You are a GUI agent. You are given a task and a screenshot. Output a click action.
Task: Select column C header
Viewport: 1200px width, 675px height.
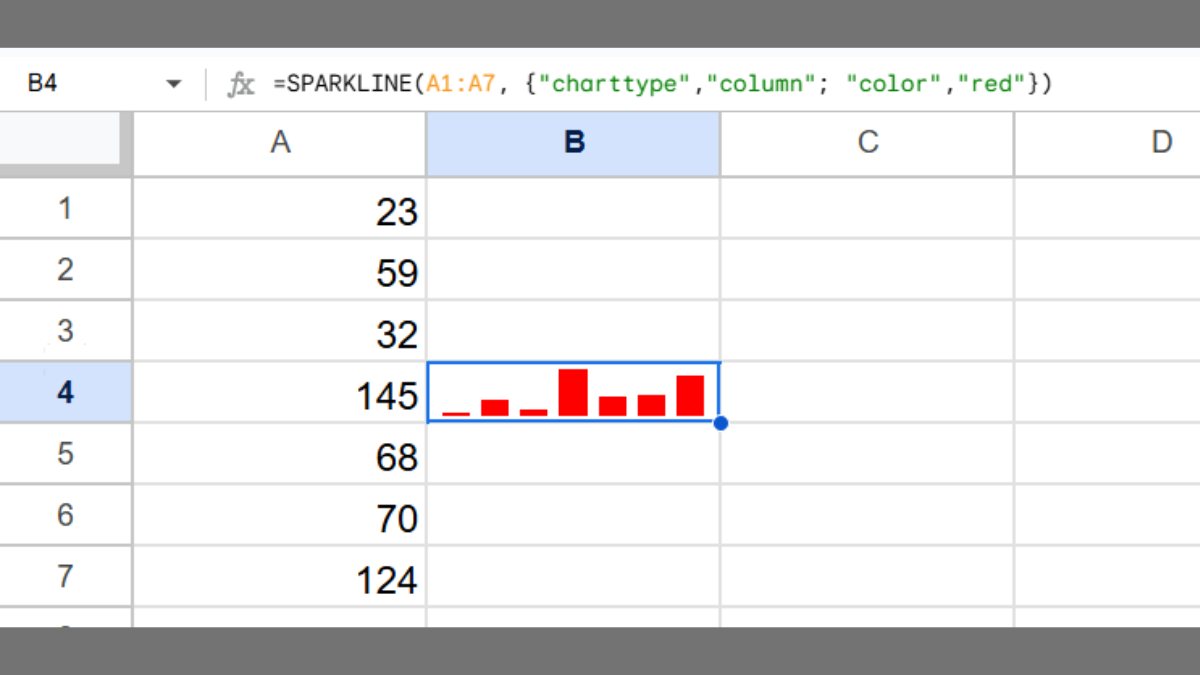click(867, 143)
